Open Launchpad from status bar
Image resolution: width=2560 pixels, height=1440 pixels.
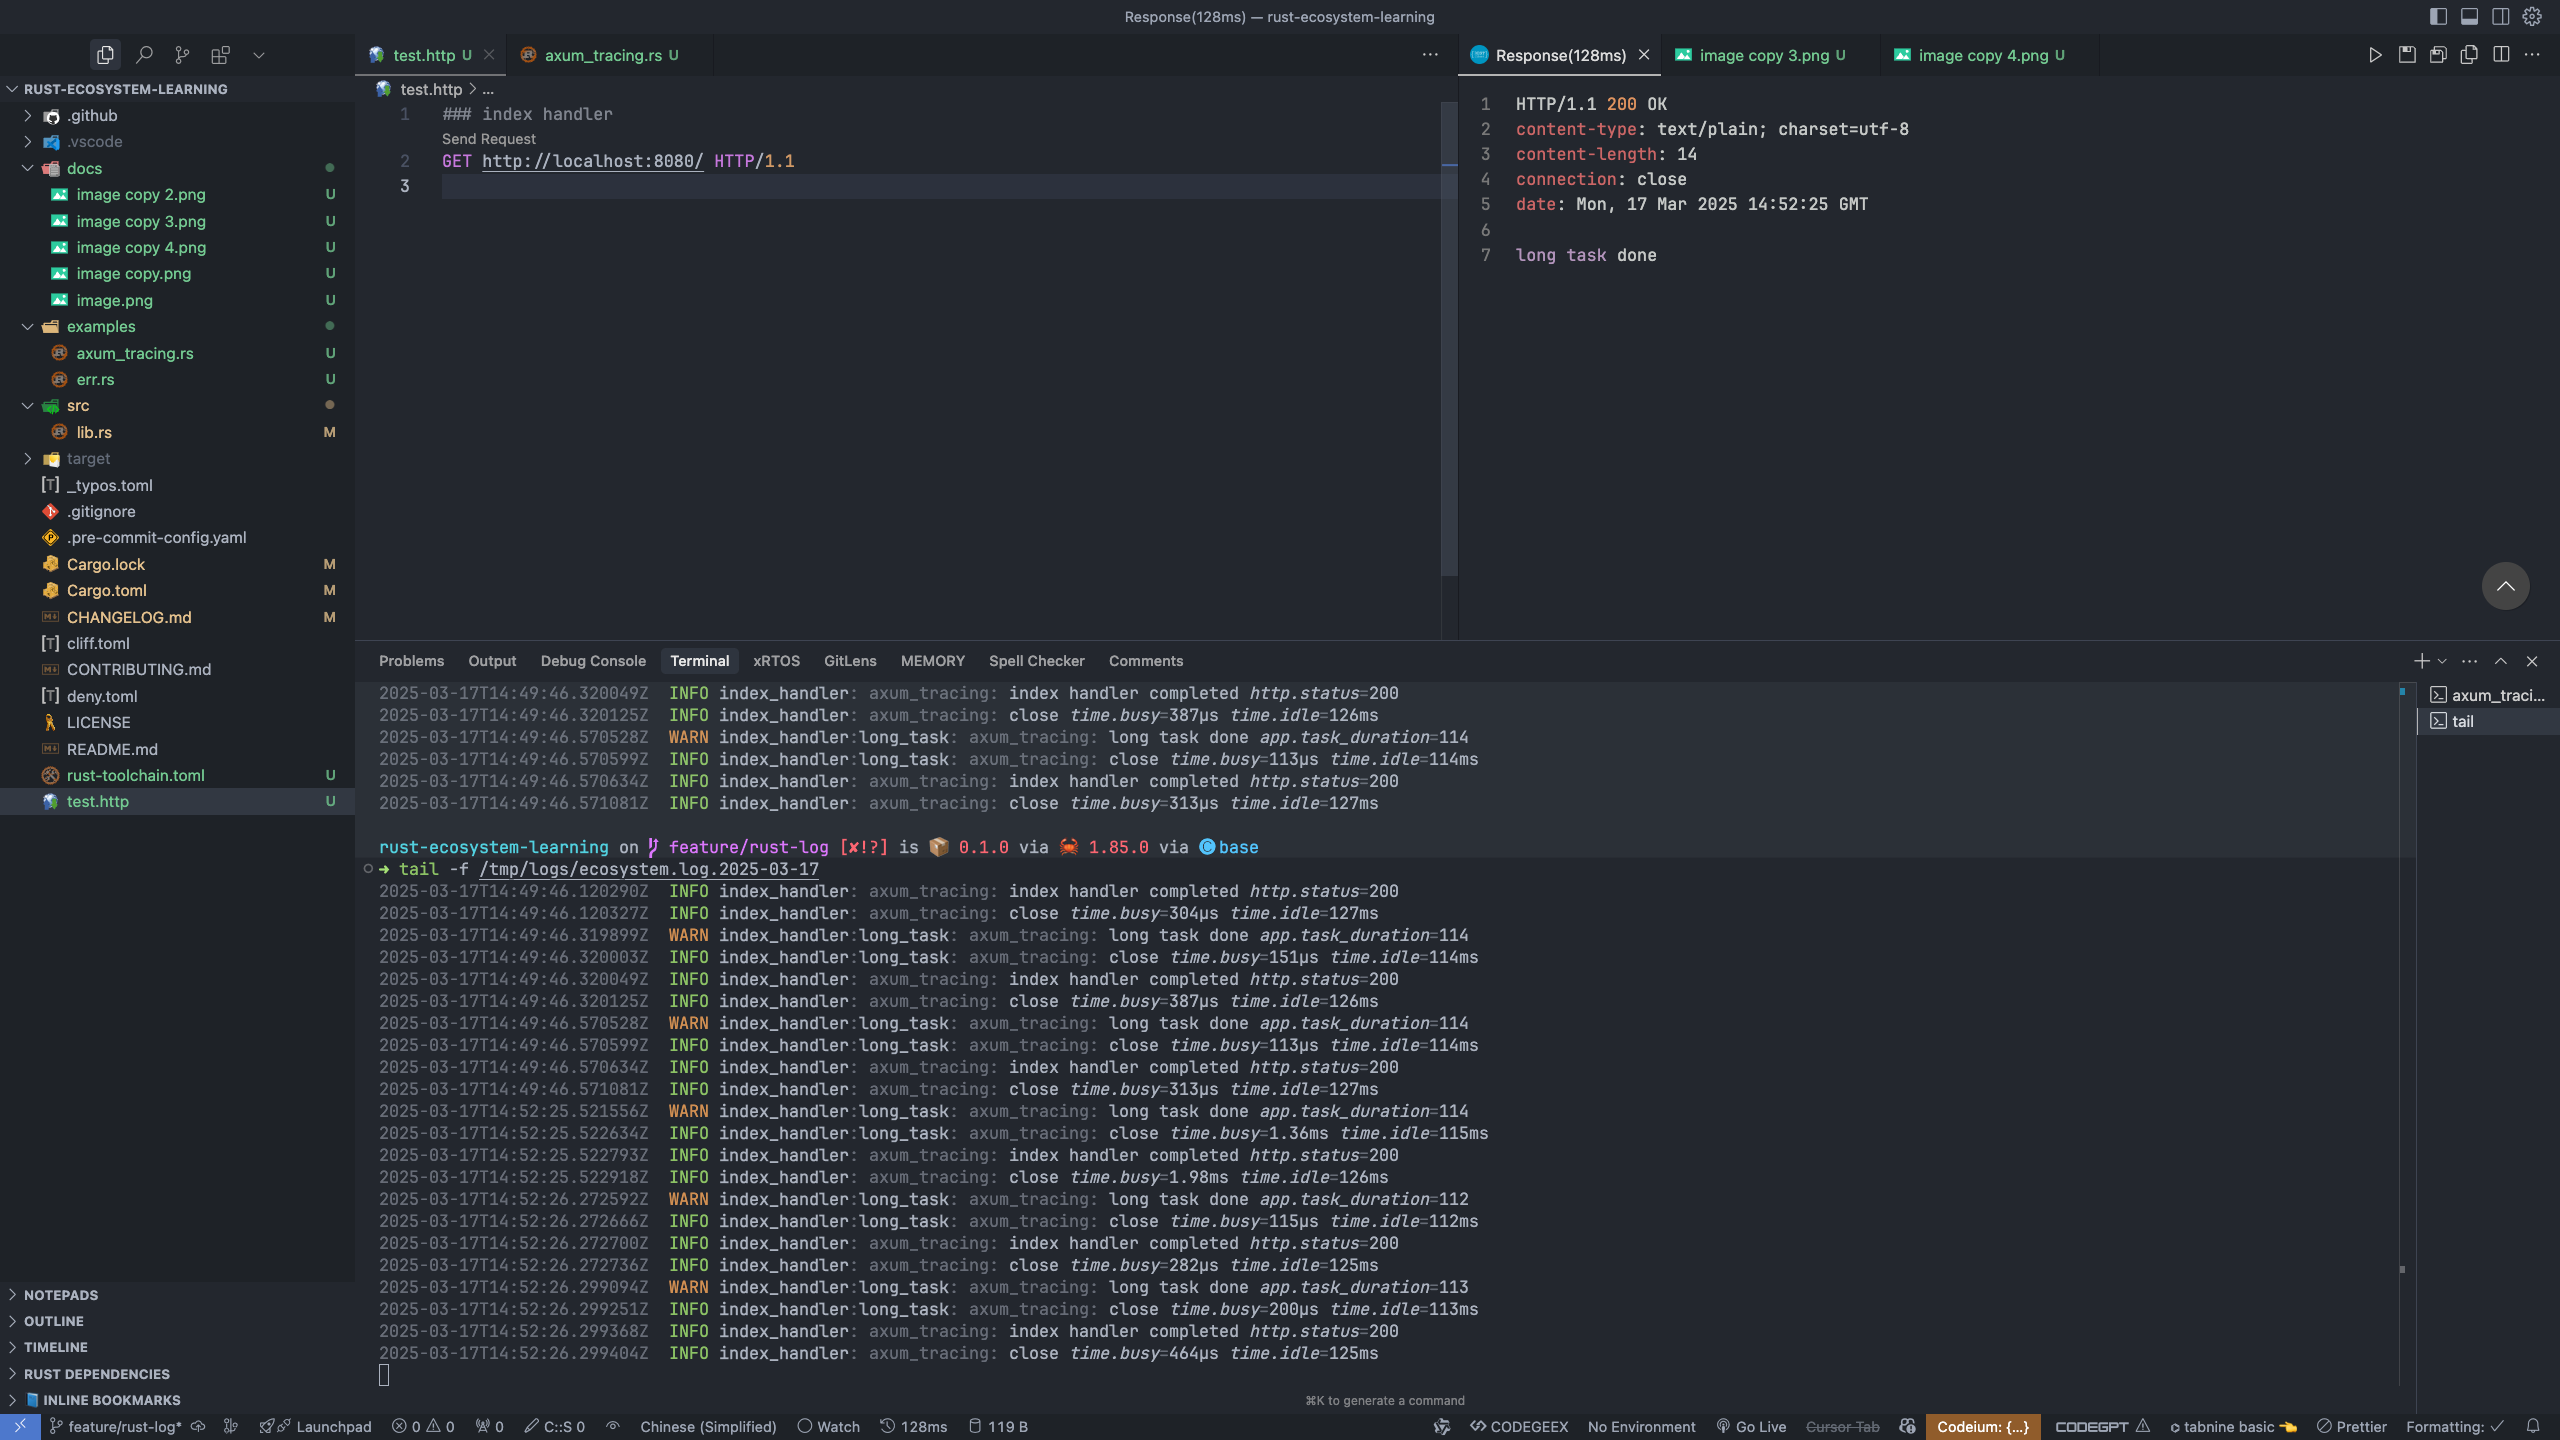[315, 1427]
